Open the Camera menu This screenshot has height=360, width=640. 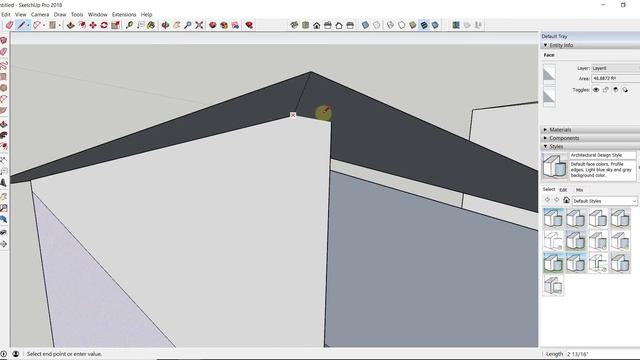(x=40, y=14)
